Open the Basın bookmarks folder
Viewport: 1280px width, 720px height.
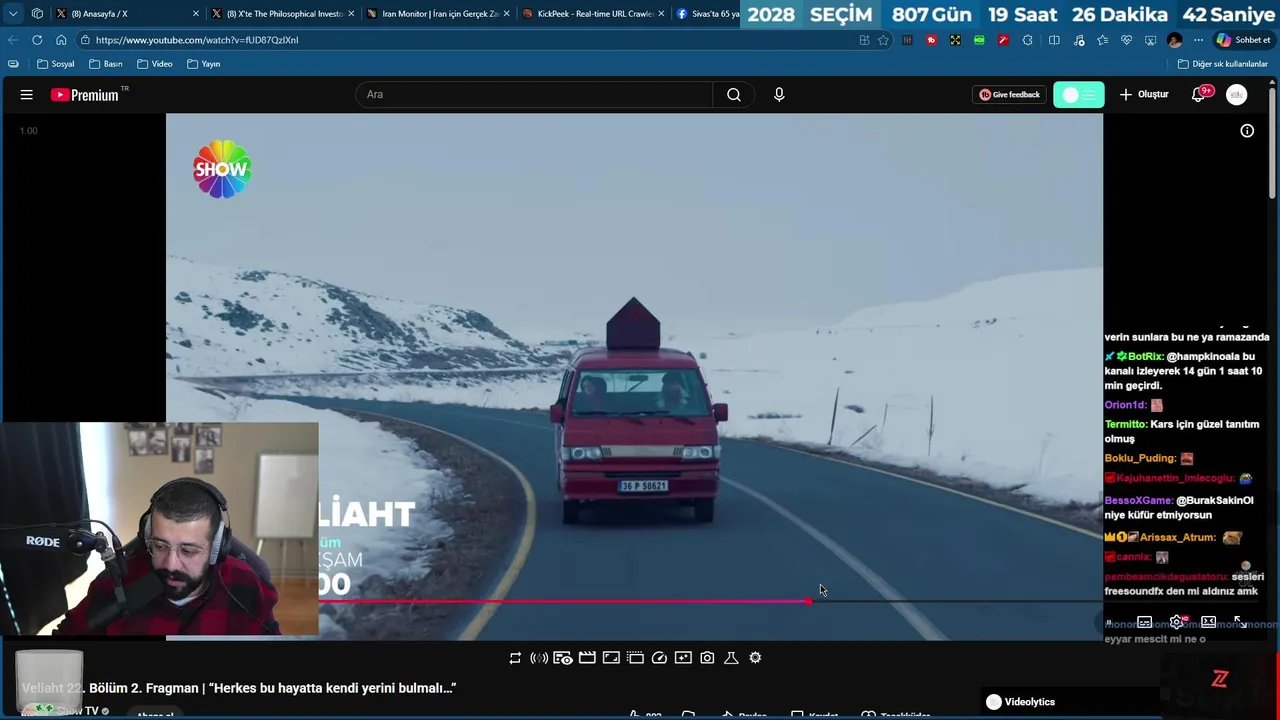coord(105,64)
